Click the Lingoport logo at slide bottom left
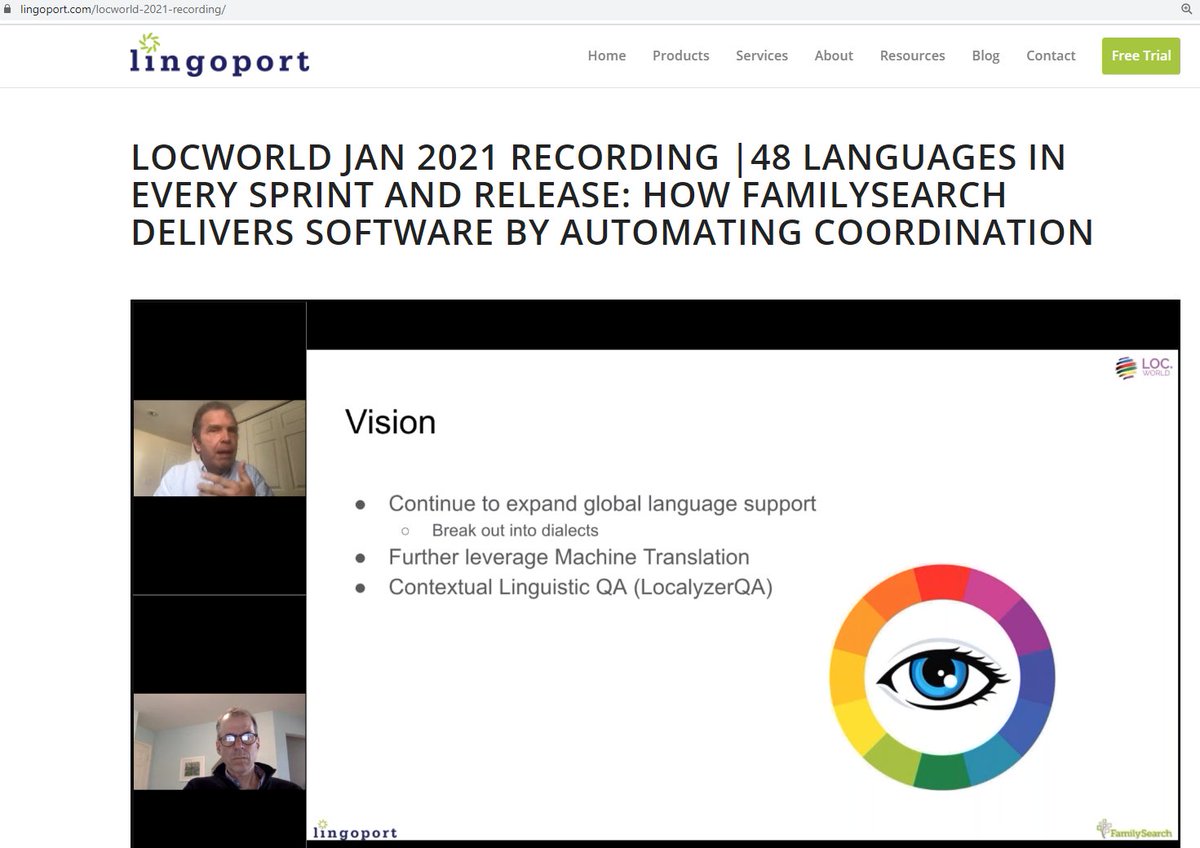This screenshot has width=1200, height=848. pos(355,829)
